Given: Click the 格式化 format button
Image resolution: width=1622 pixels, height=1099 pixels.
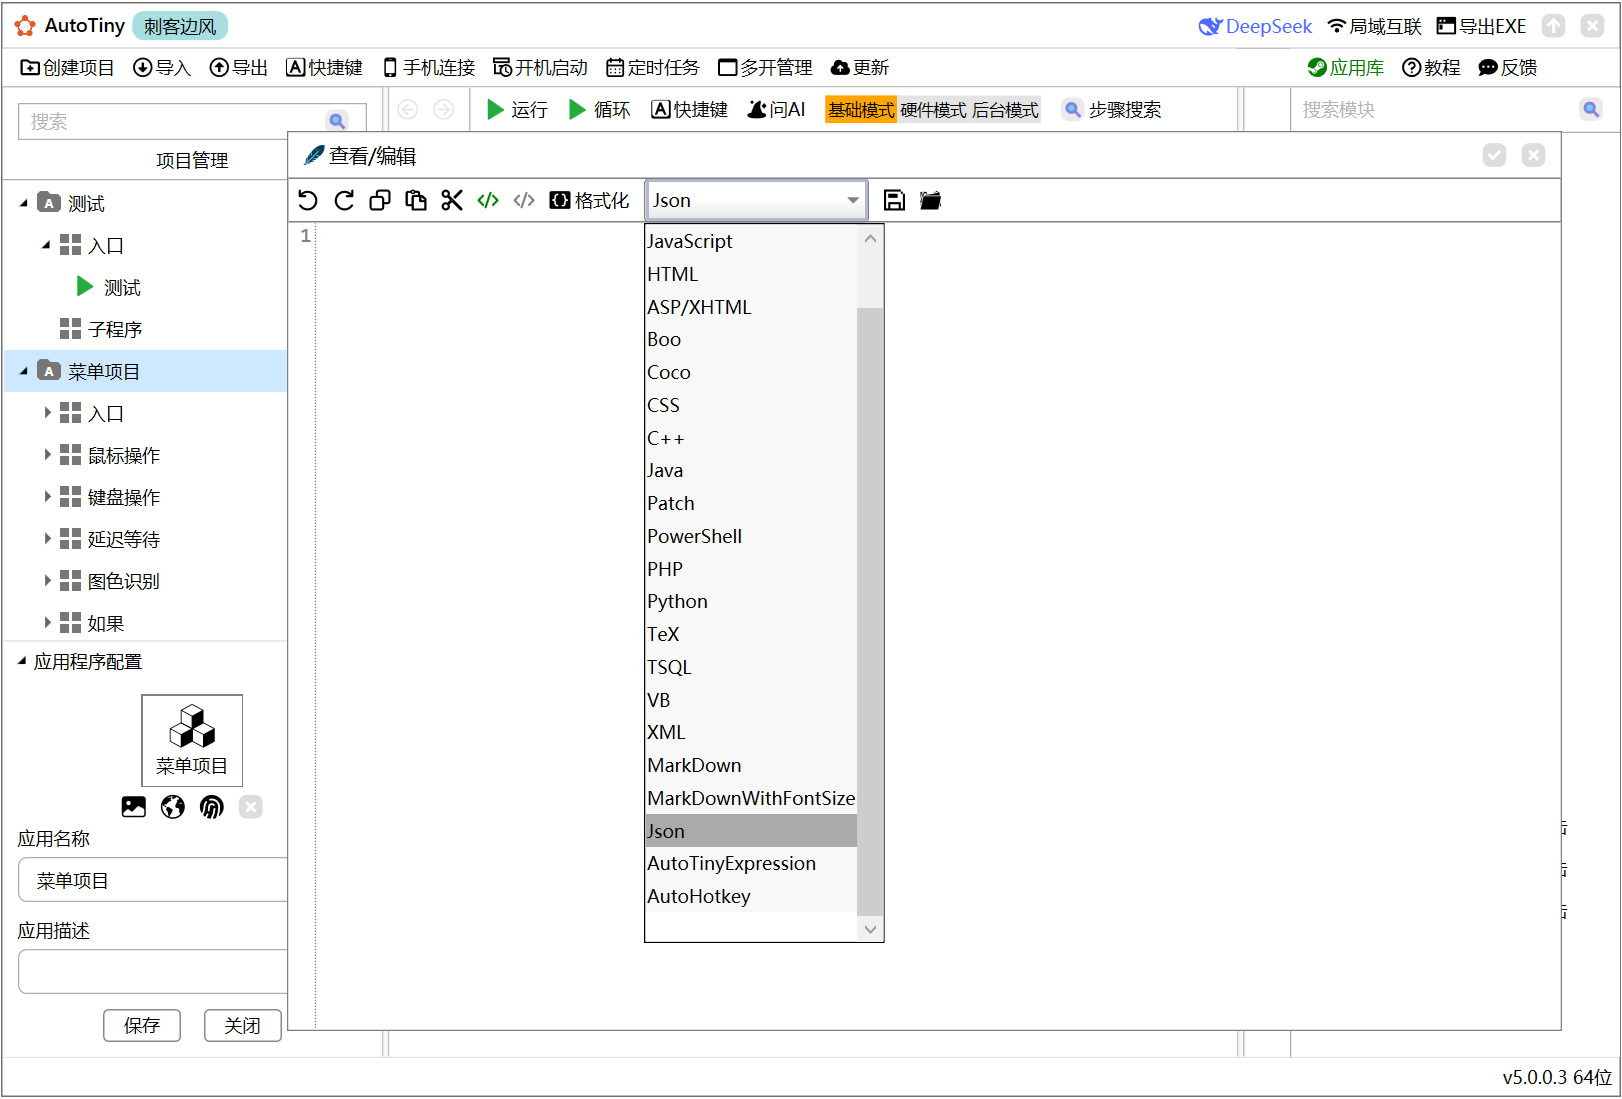Looking at the screenshot, I should 590,201.
